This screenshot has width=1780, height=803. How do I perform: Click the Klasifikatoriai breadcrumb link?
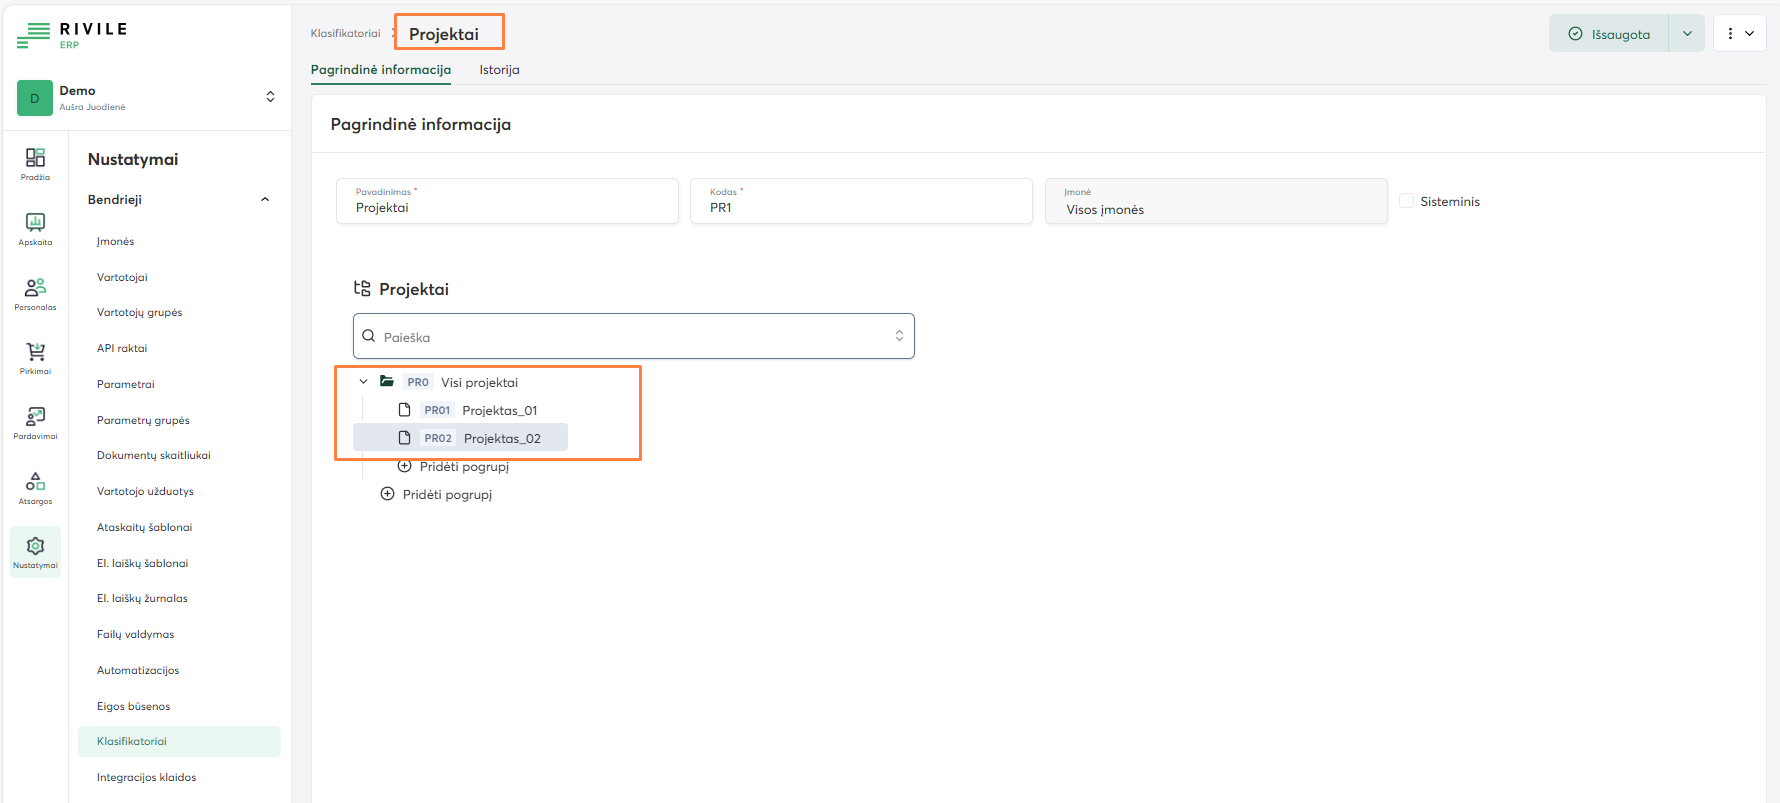pos(345,34)
